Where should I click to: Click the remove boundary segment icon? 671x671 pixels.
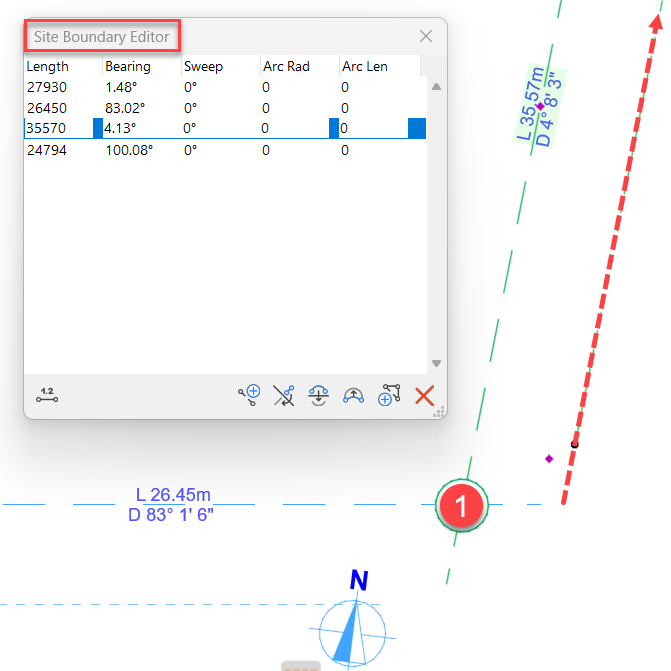tap(284, 394)
